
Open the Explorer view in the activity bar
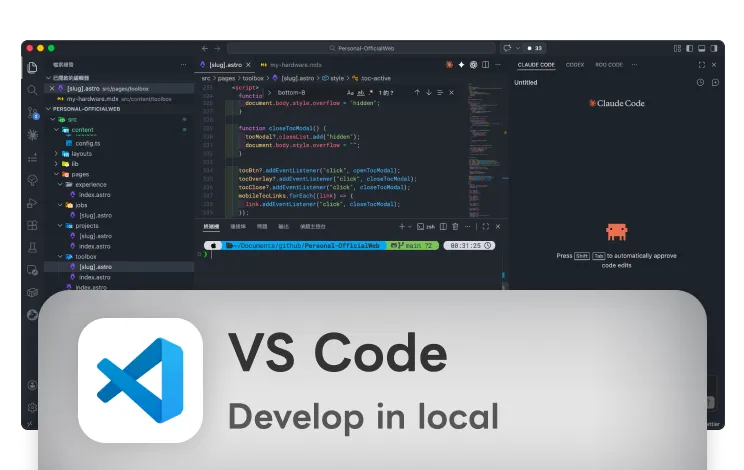click(32, 67)
